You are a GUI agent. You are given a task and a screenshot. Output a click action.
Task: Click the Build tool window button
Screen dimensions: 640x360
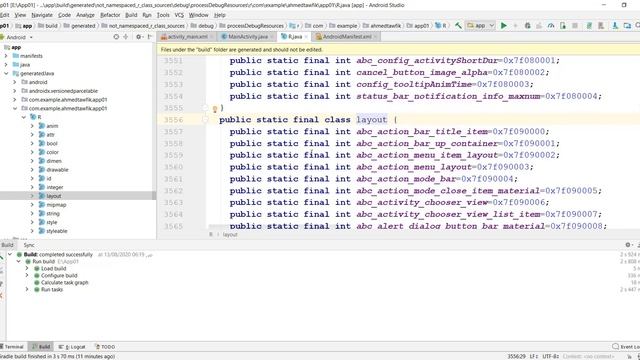[41, 347]
